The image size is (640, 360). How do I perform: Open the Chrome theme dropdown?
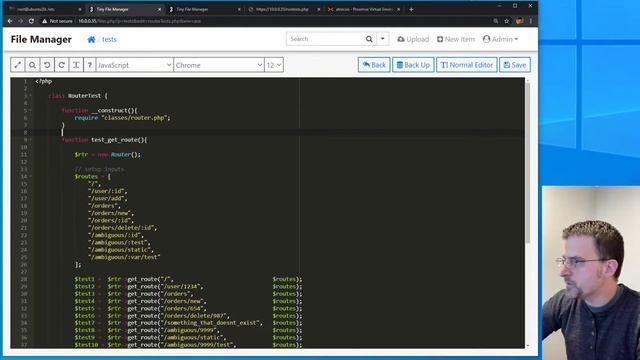(219, 65)
